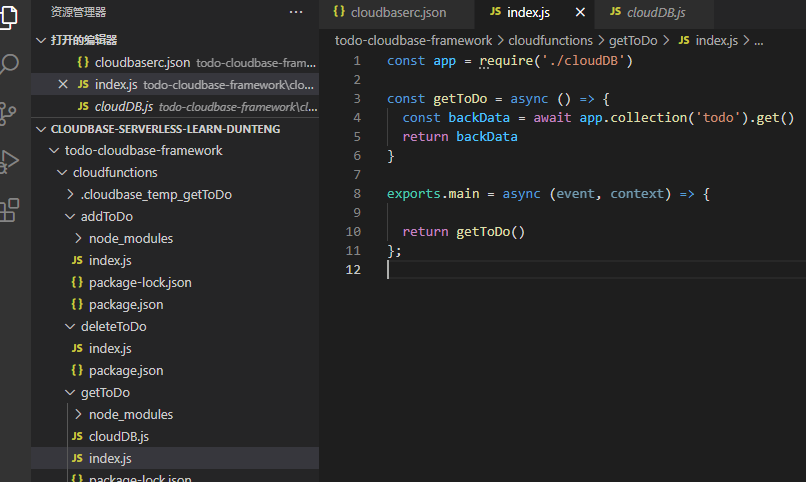Viewport: 806px width, 482px height.
Task: Open the explorer panel more actions ellipsis
Action: pos(296,12)
